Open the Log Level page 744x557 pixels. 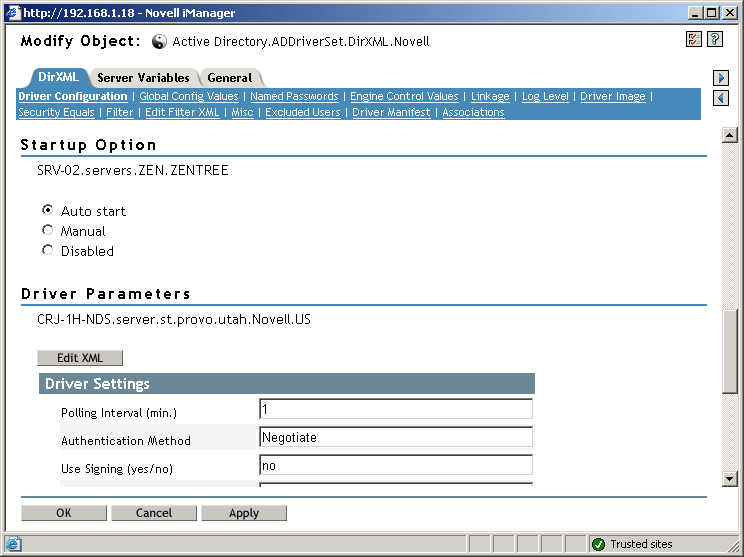coord(545,96)
